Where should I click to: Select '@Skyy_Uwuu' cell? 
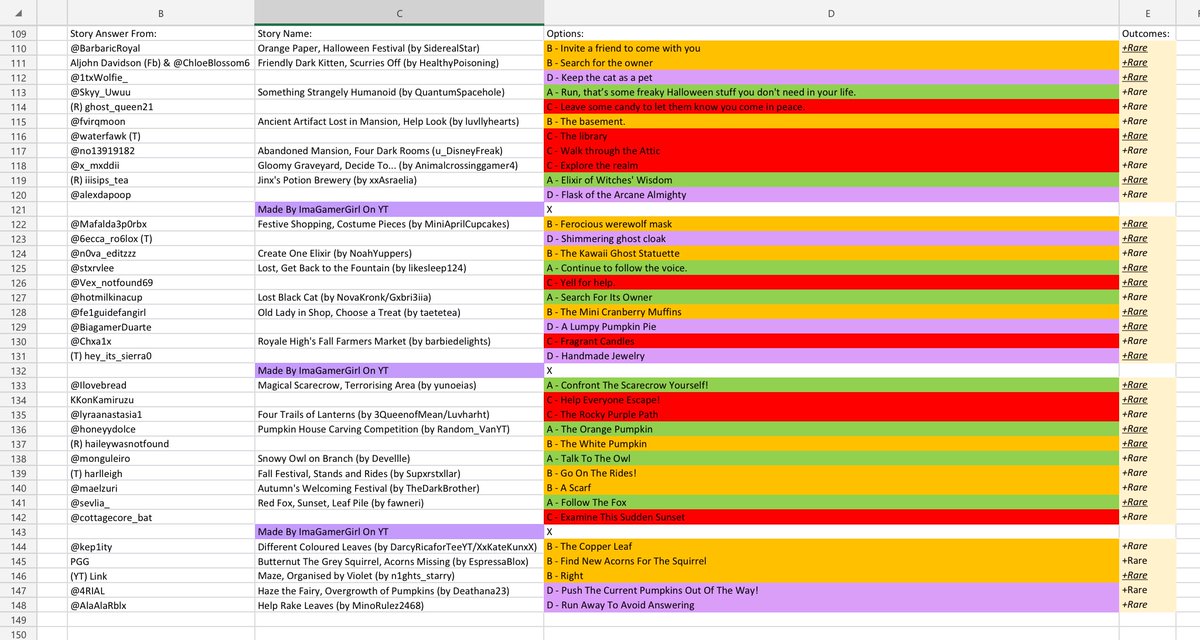[160, 92]
